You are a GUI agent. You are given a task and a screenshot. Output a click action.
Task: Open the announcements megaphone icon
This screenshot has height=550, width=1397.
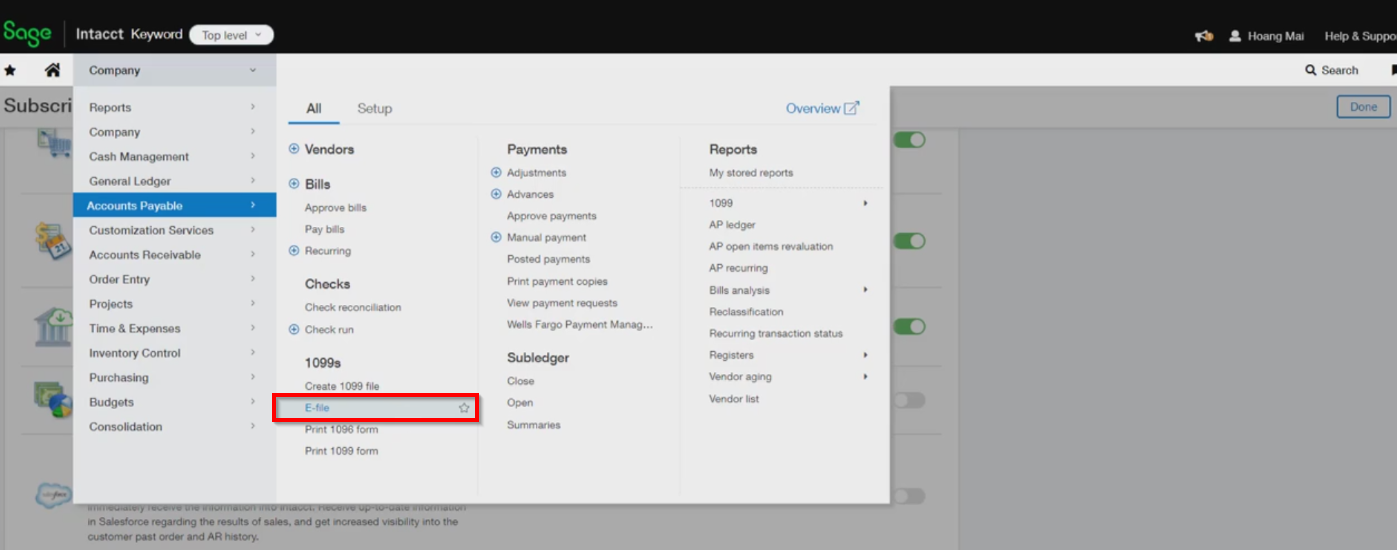(1204, 36)
